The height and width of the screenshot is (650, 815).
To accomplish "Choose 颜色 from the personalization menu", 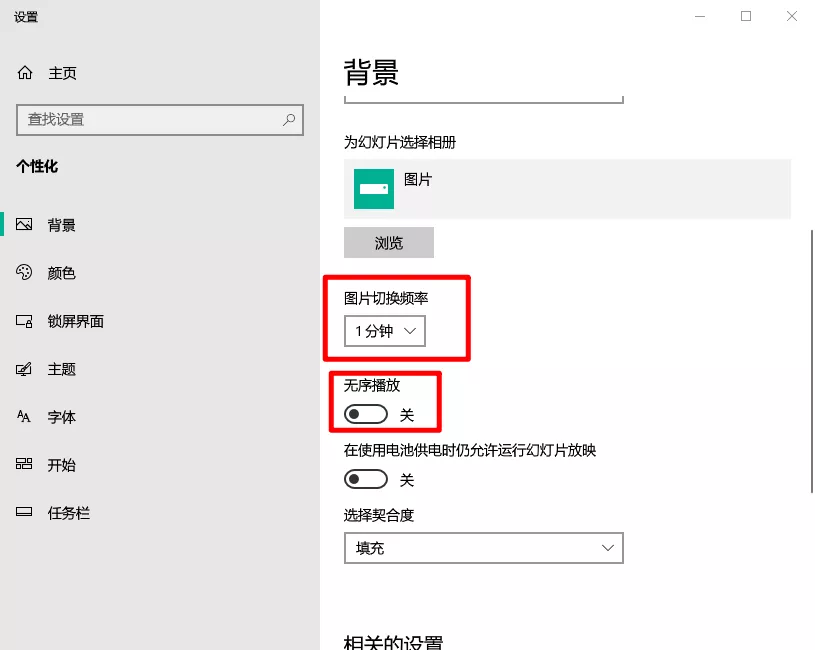I will coord(62,272).
